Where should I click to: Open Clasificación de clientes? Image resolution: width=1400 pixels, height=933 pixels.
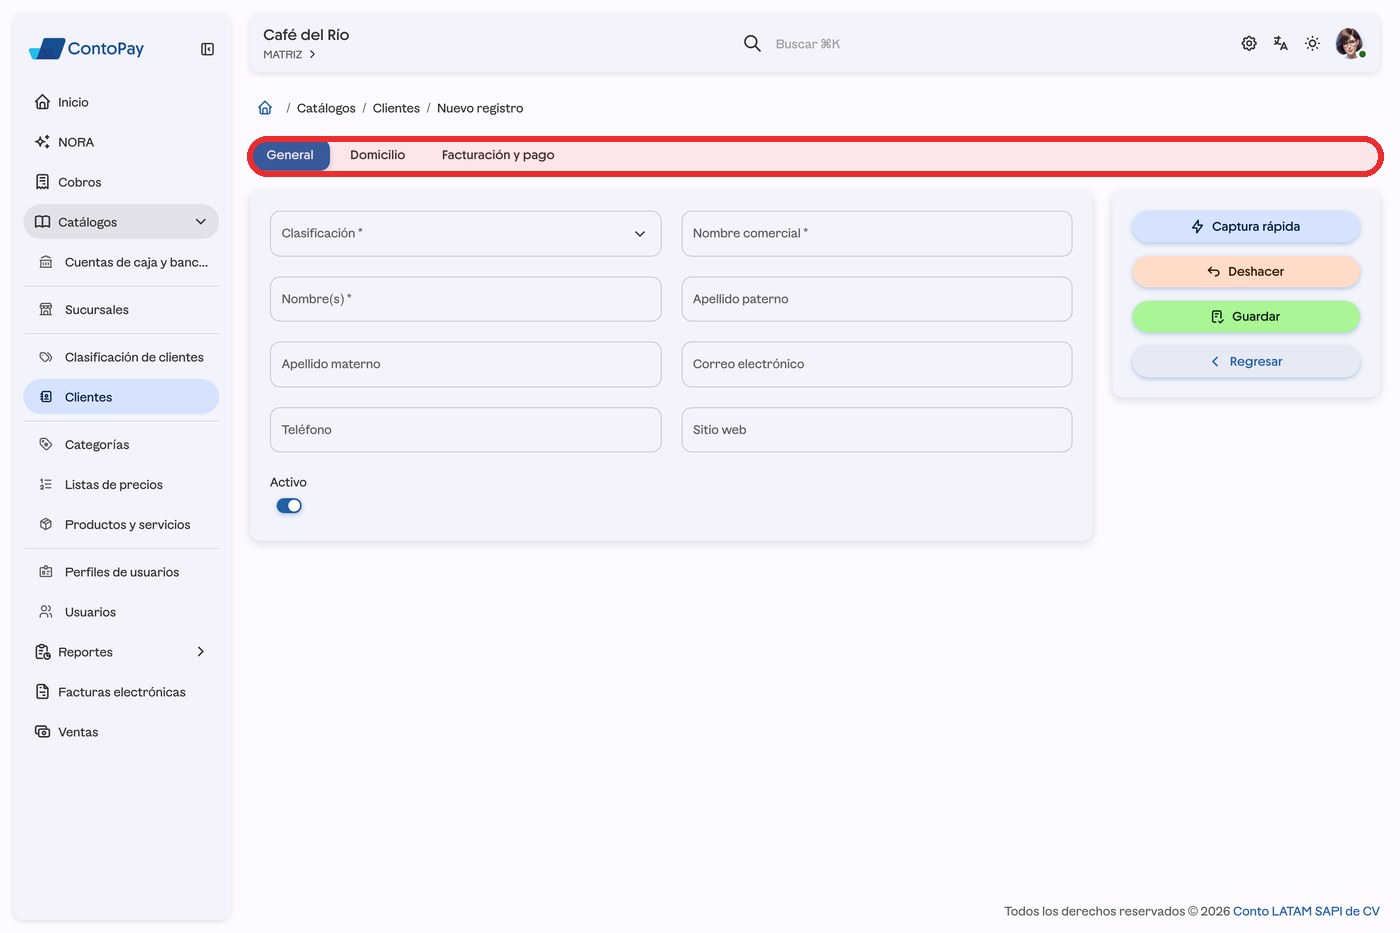click(x=121, y=357)
